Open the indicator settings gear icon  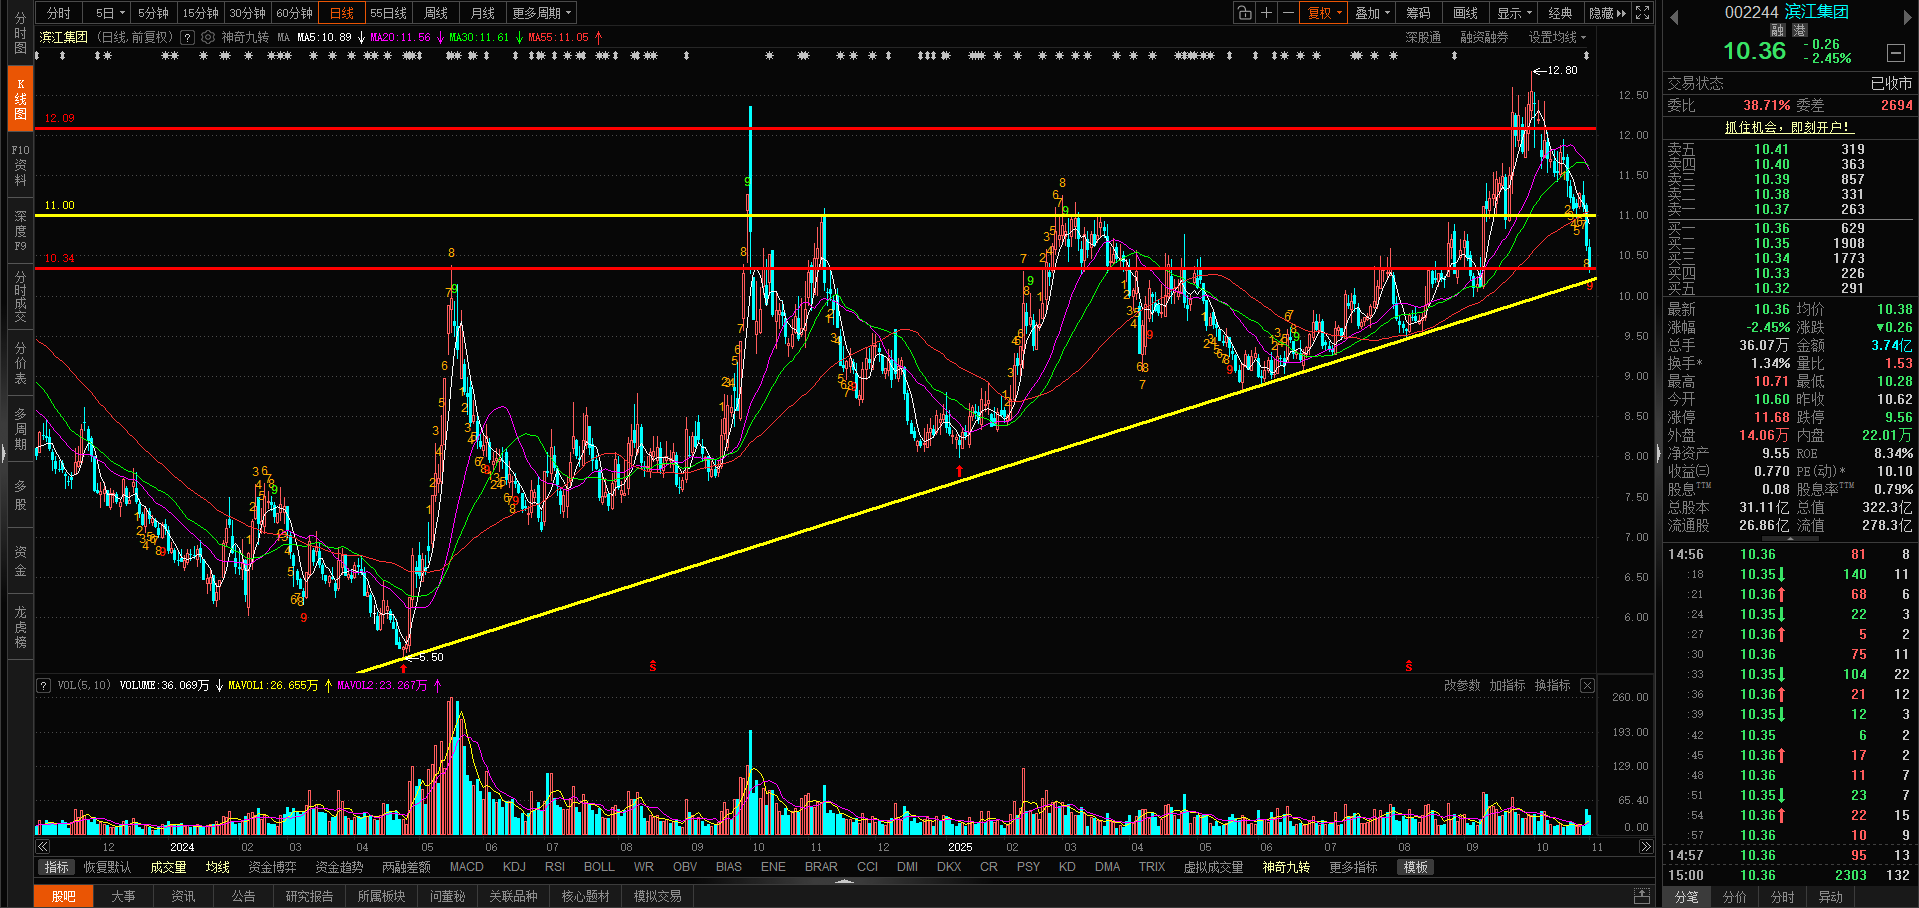[208, 37]
